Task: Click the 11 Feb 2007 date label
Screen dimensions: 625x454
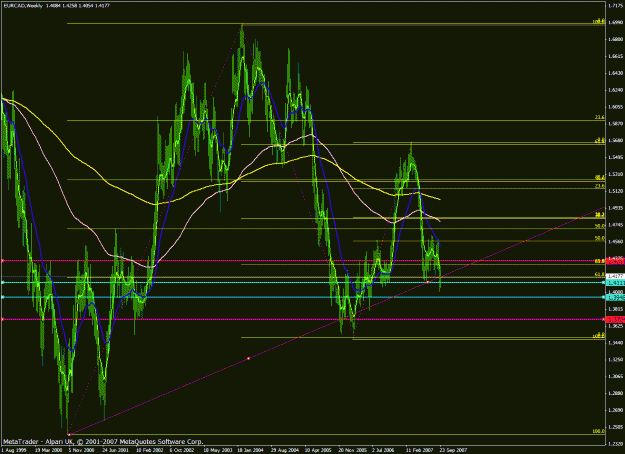Action: point(420,450)
